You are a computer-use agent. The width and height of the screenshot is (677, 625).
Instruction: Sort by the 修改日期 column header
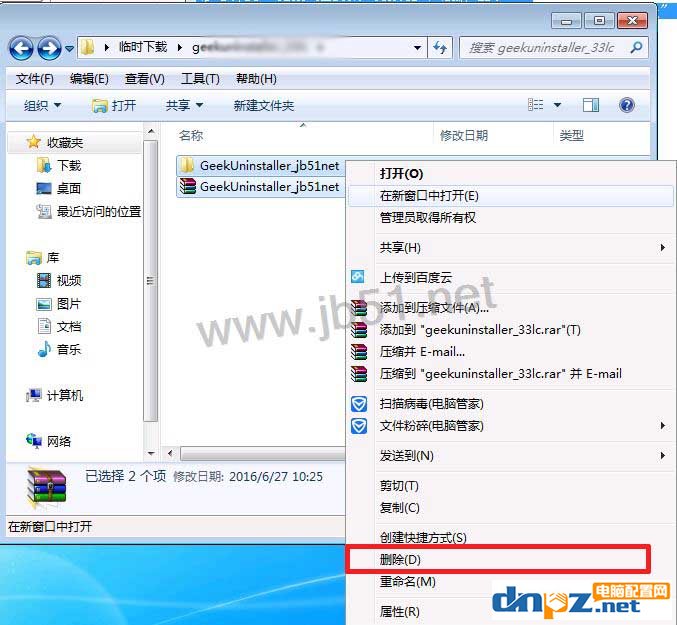click(464, 136)
